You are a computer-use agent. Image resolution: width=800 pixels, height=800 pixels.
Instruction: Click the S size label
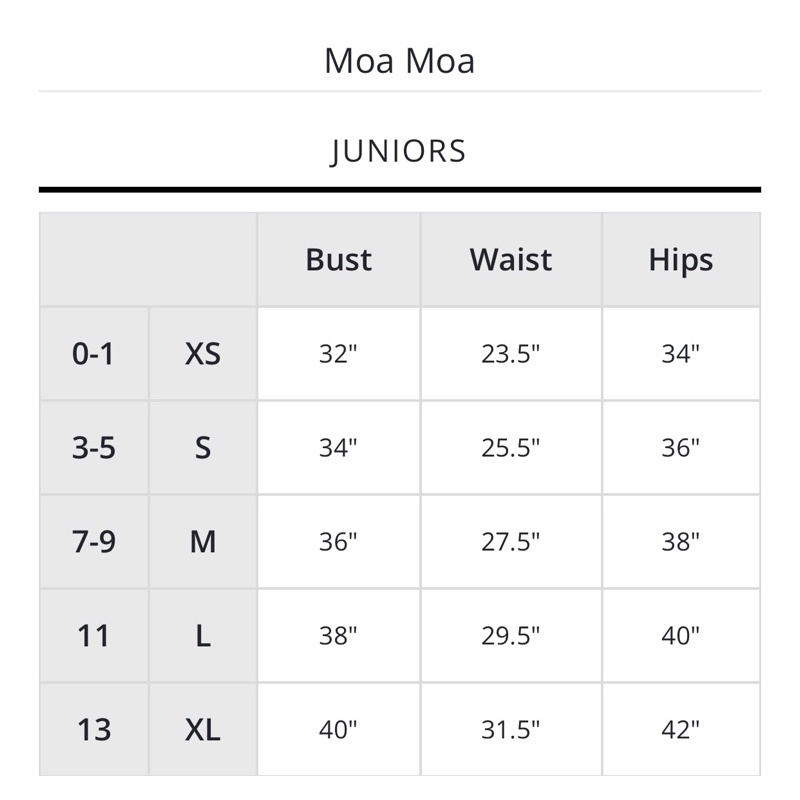203,448
